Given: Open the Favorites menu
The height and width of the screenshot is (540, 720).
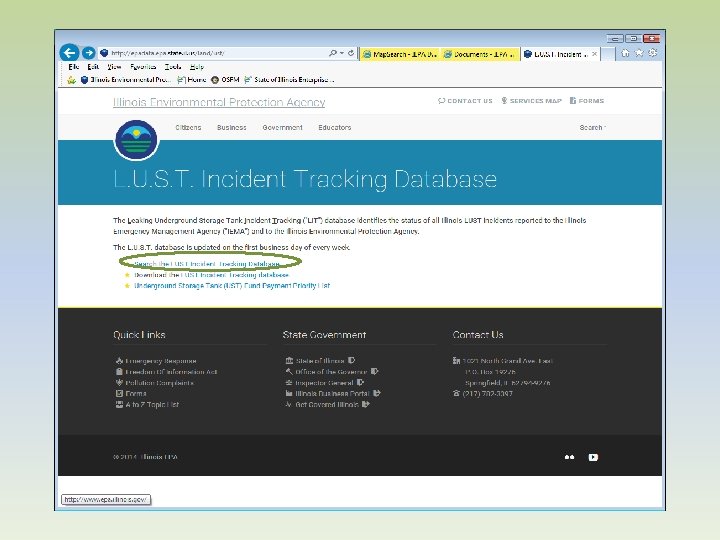Looking at the screenshot, I should click(x=143, y=67).
